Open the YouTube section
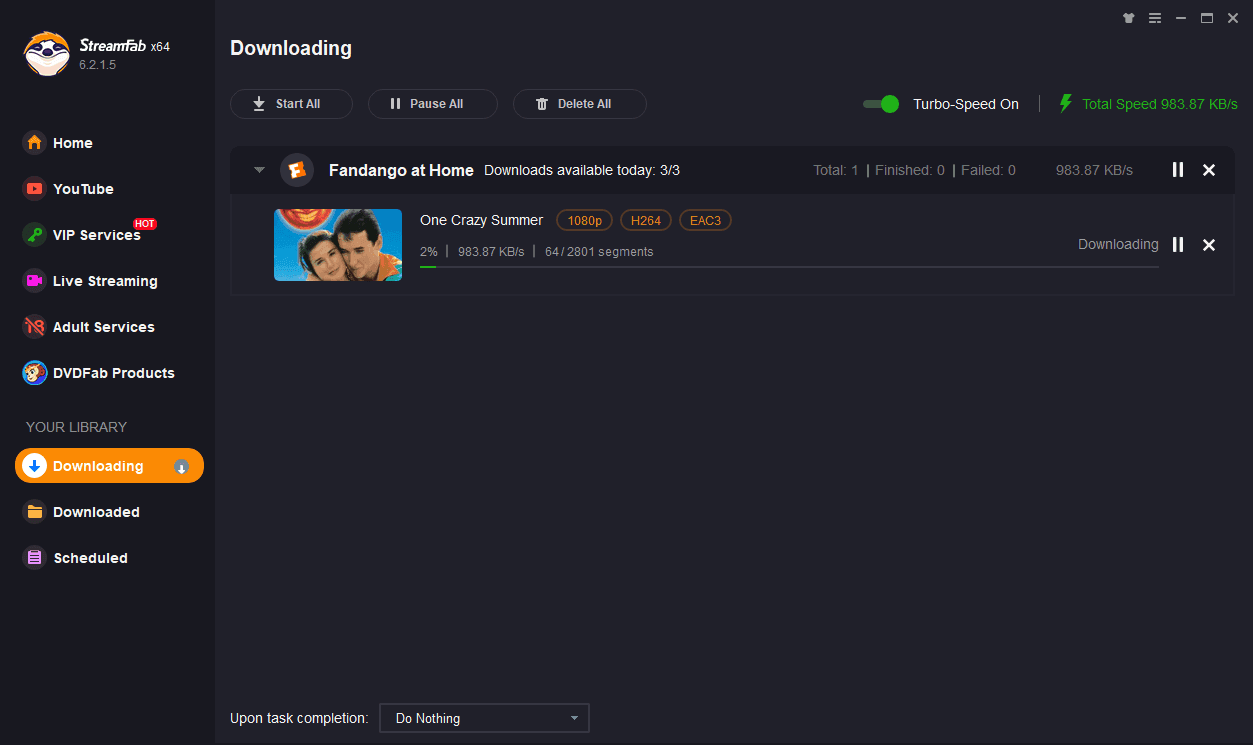 point(69,189)
